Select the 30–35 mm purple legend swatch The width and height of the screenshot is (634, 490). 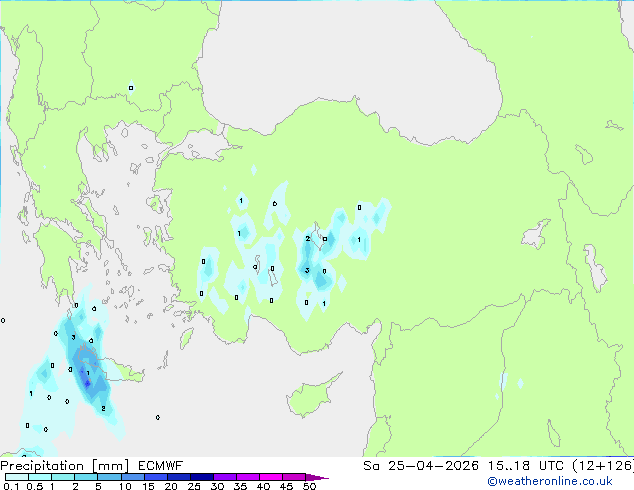pyautogui.click(x=224, y=477)
